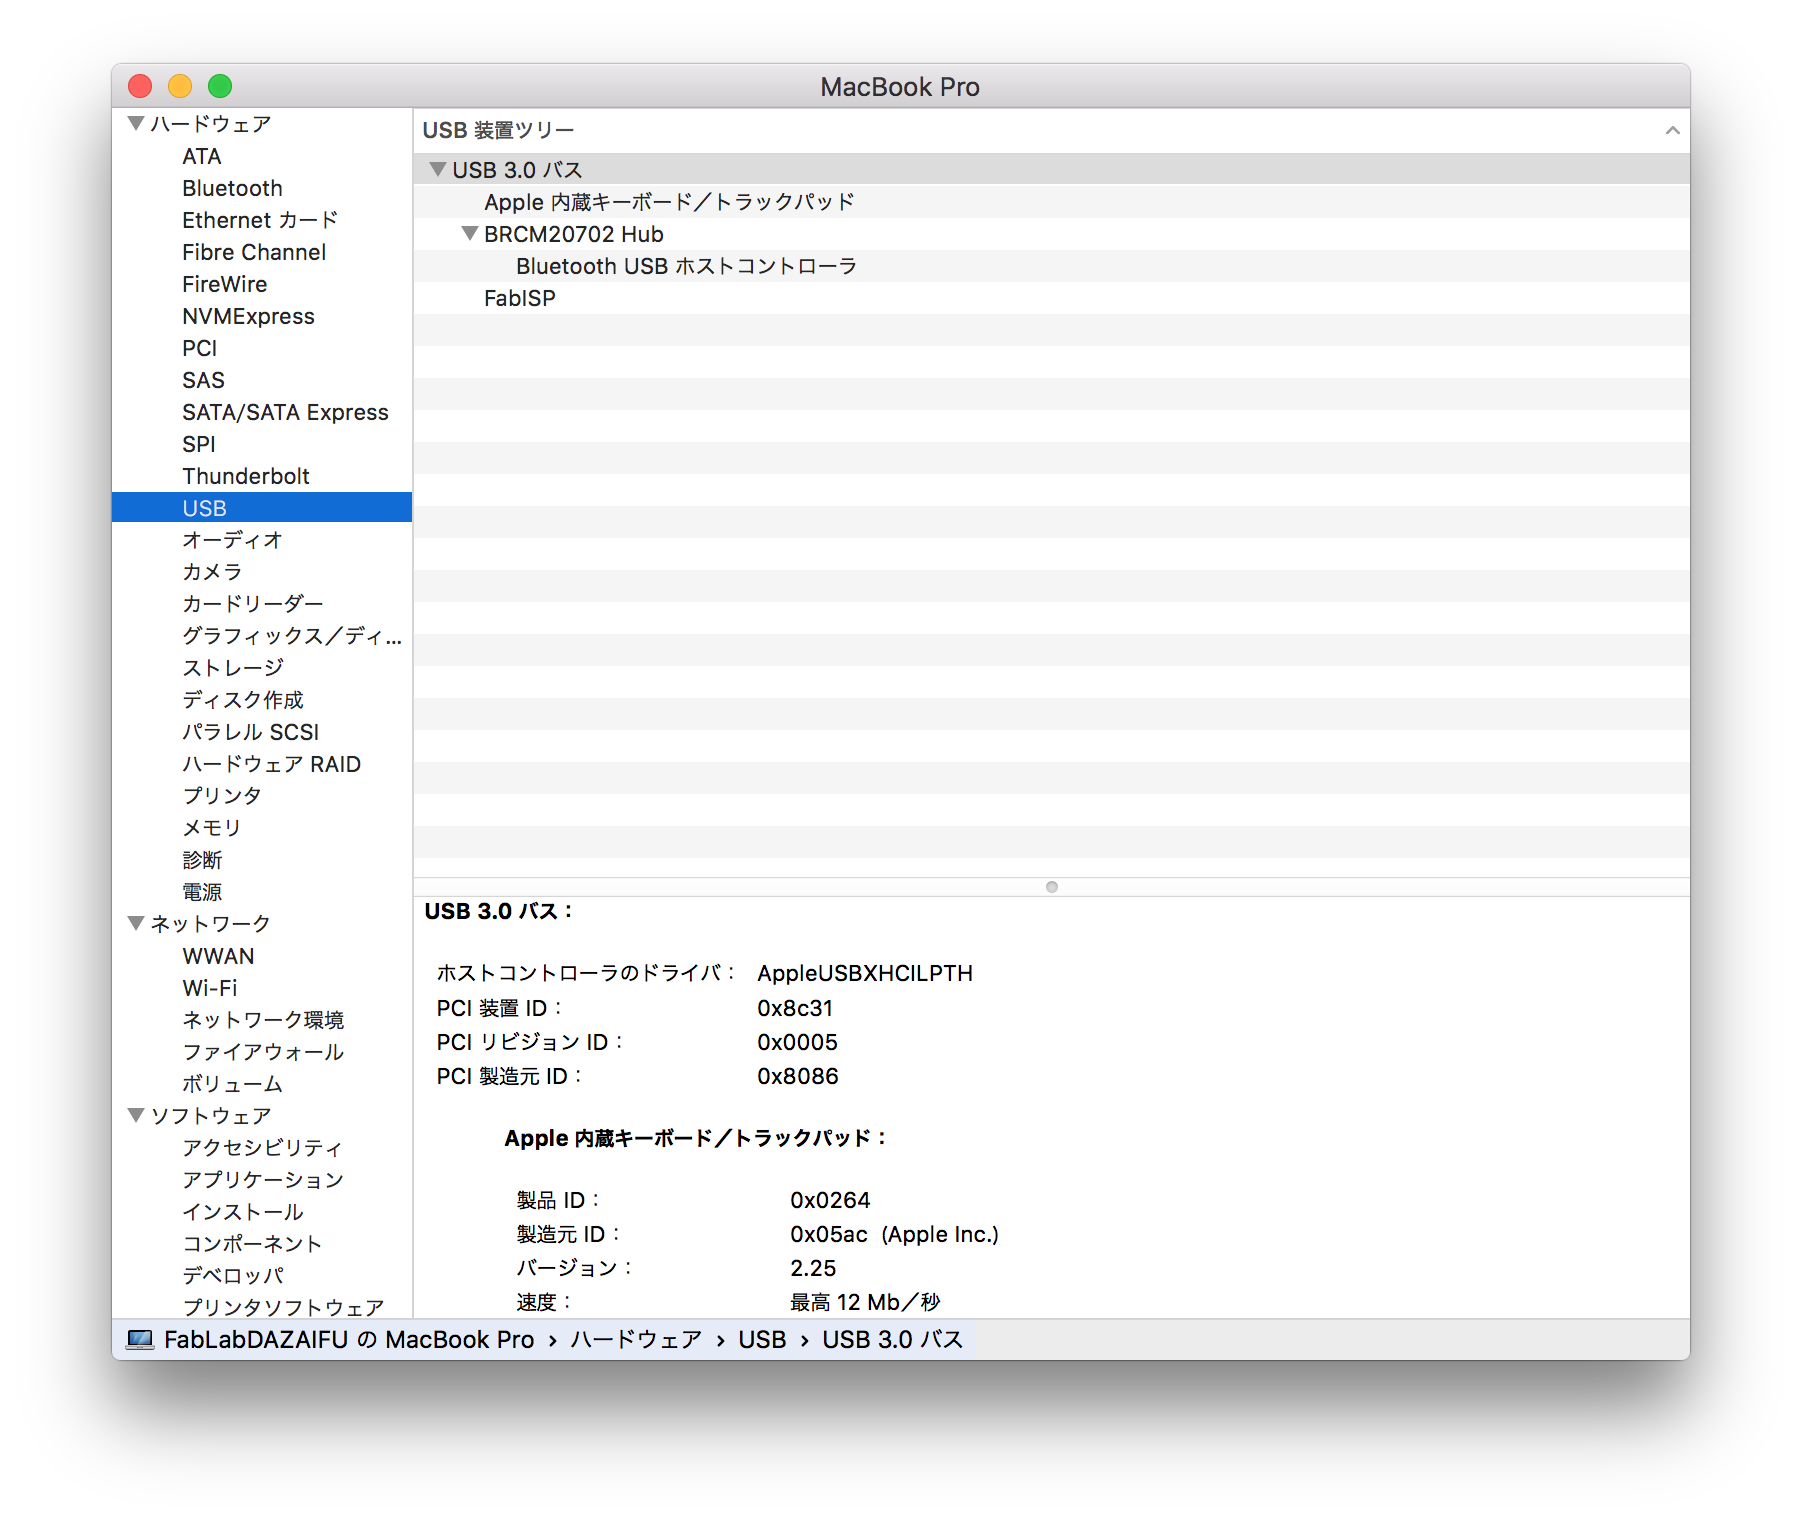Image resolution: width=1802 pixels, height=1520 pixels.
Task: Select the highlighted USB sidebar item
Action: coord(262,508)
